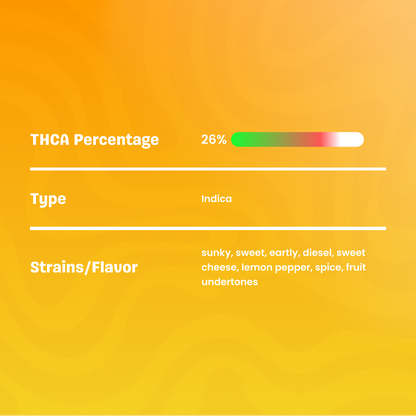Click the THCA Percentage heading

[95, 140]
